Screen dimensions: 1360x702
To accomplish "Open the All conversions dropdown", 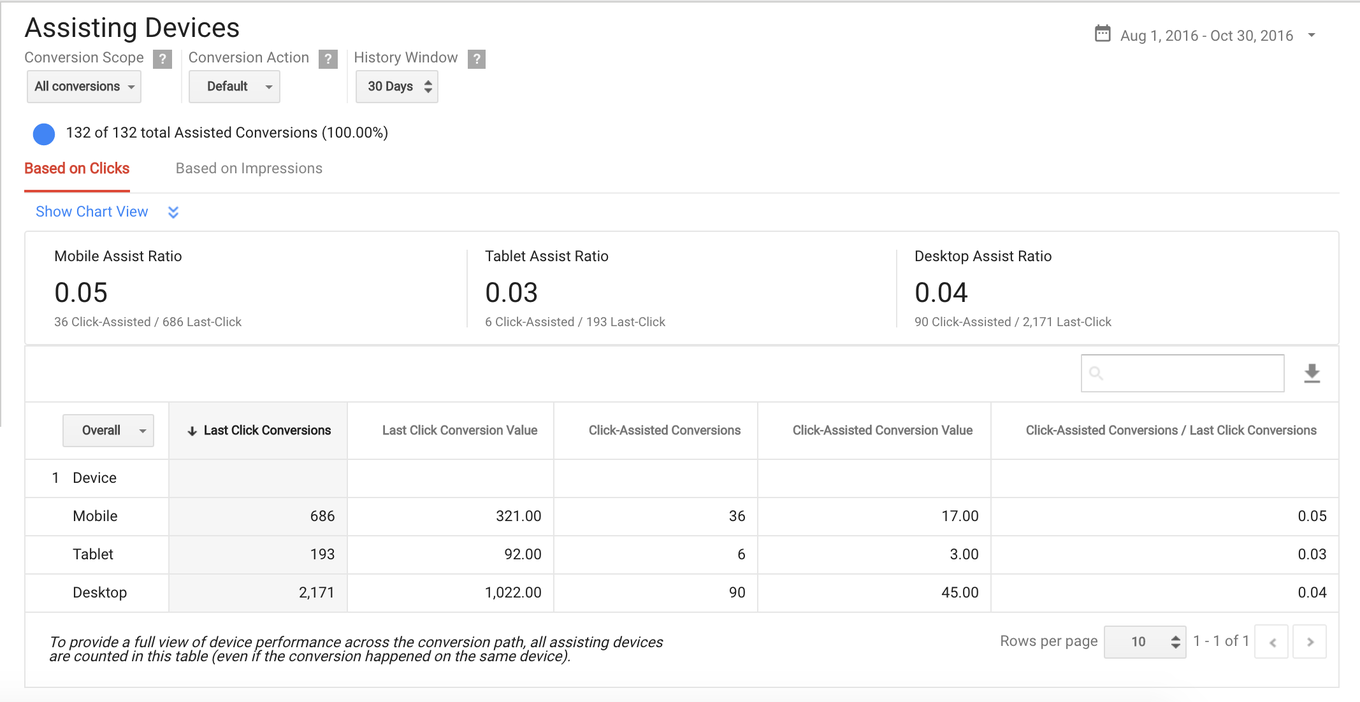I will [x=83, y=86].
